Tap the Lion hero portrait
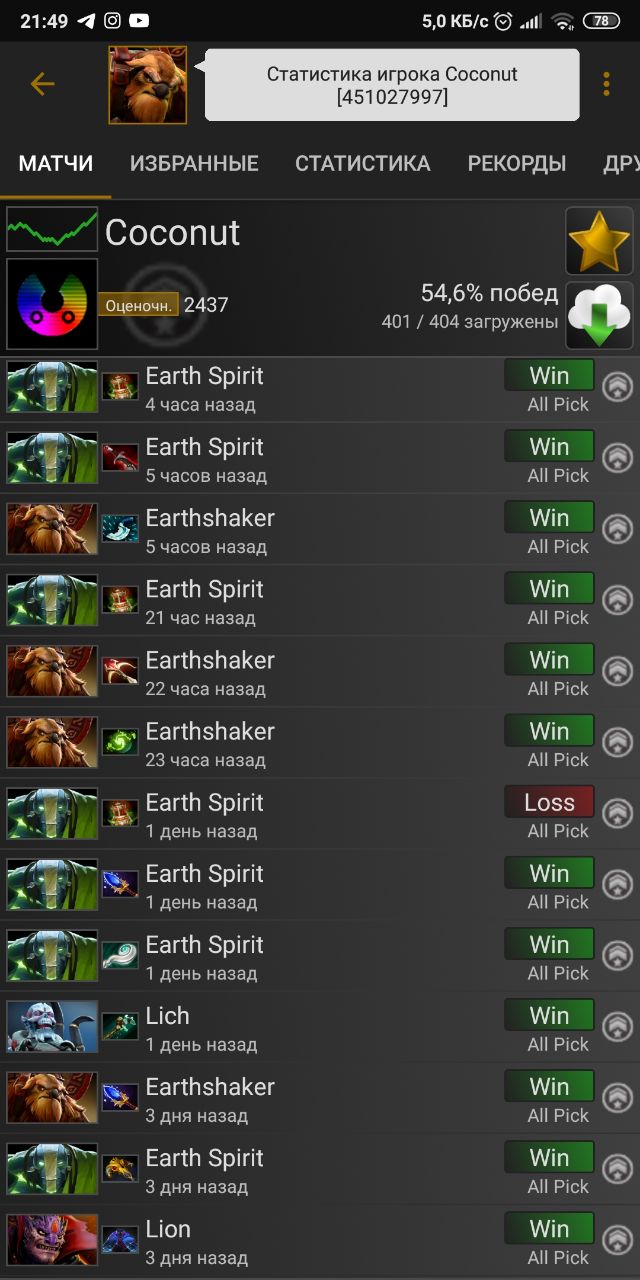The height and width of the screenshot is (1280, 640). (52, 1240)
